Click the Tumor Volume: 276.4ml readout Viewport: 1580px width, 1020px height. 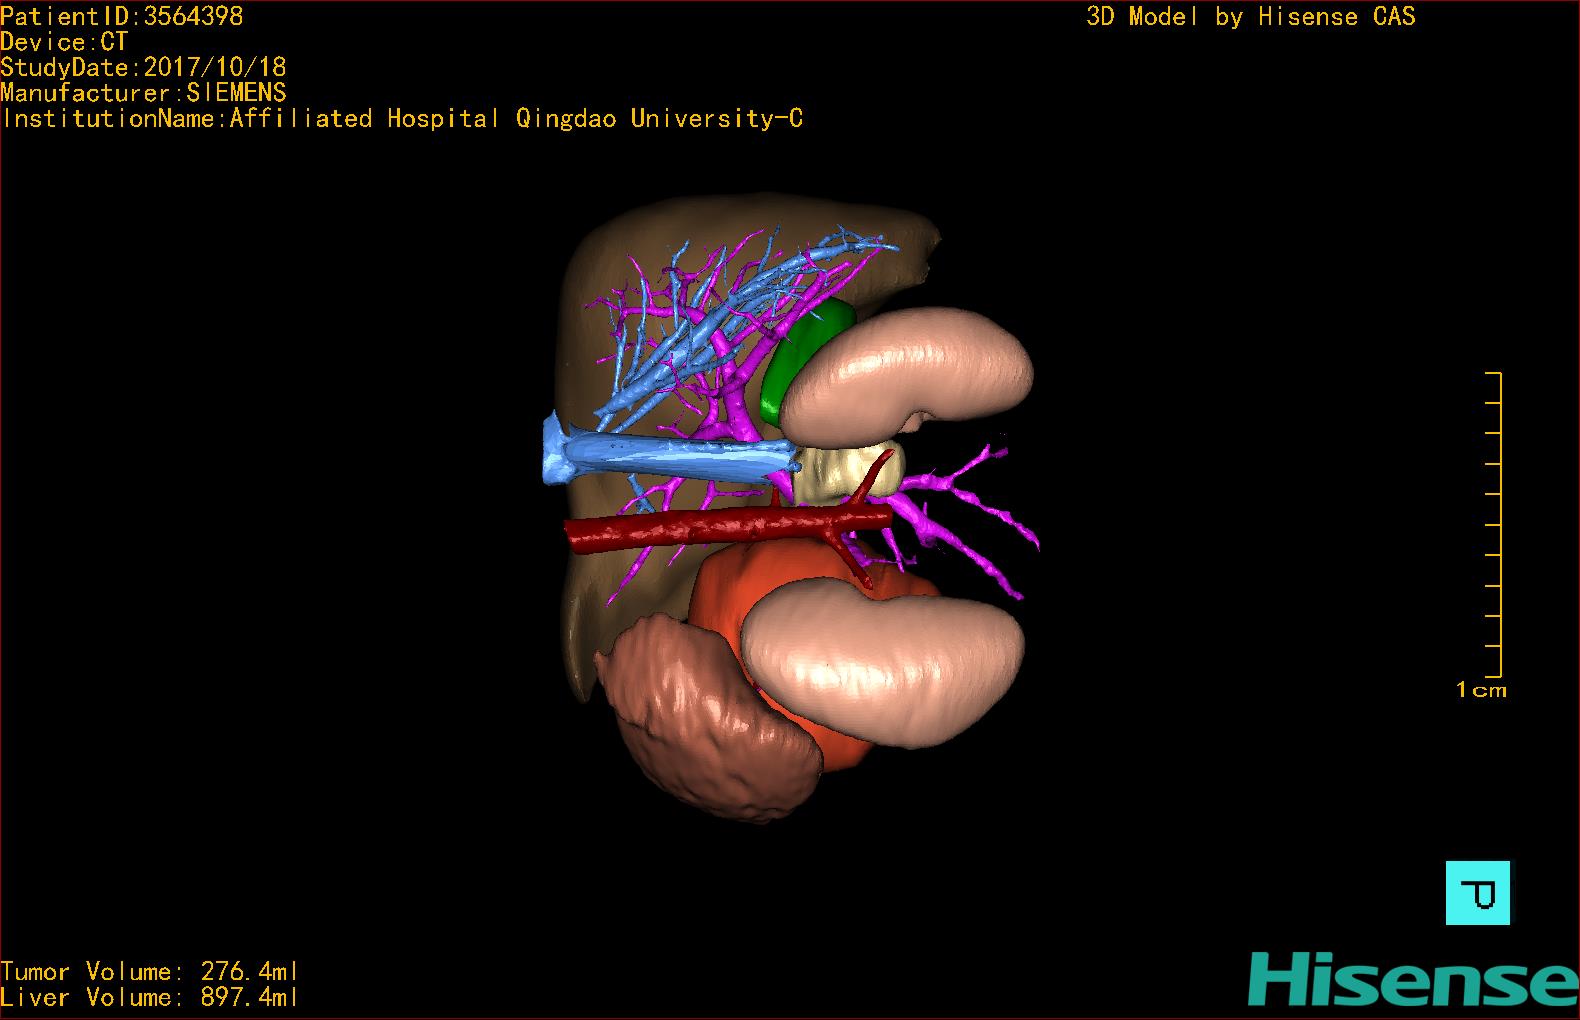coord(149,971)
